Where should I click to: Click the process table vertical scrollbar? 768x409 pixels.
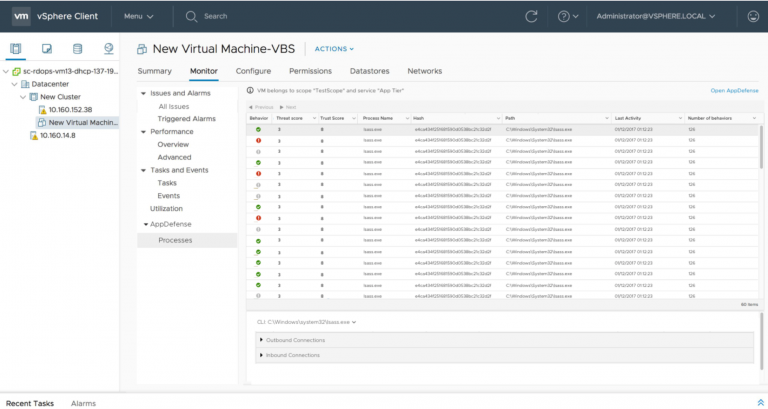point(761,147)
